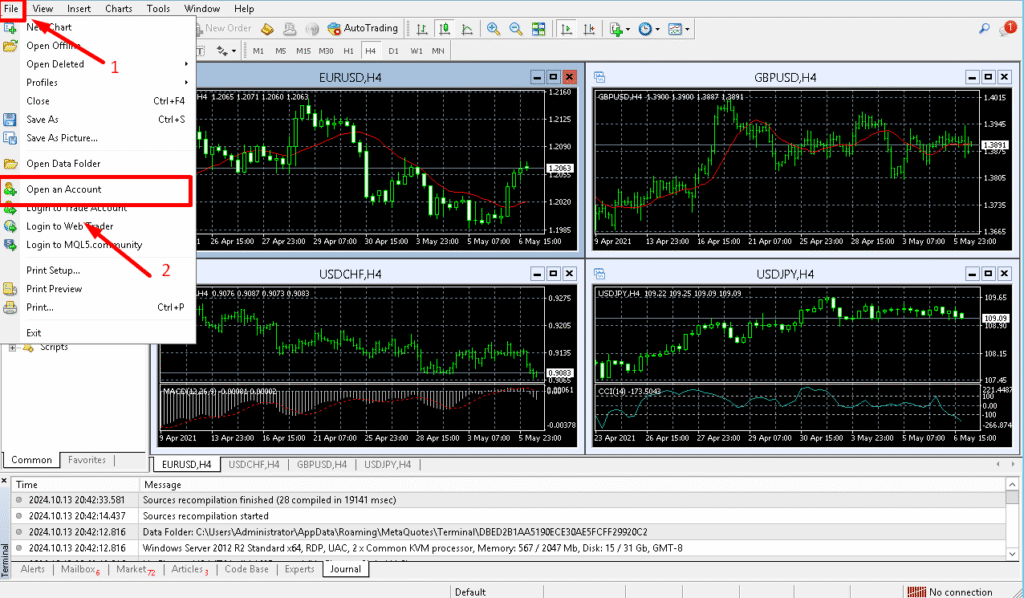Select the M30 timeframe button
This screenshot has width=1024, height=598.
(x=326, y=50)
